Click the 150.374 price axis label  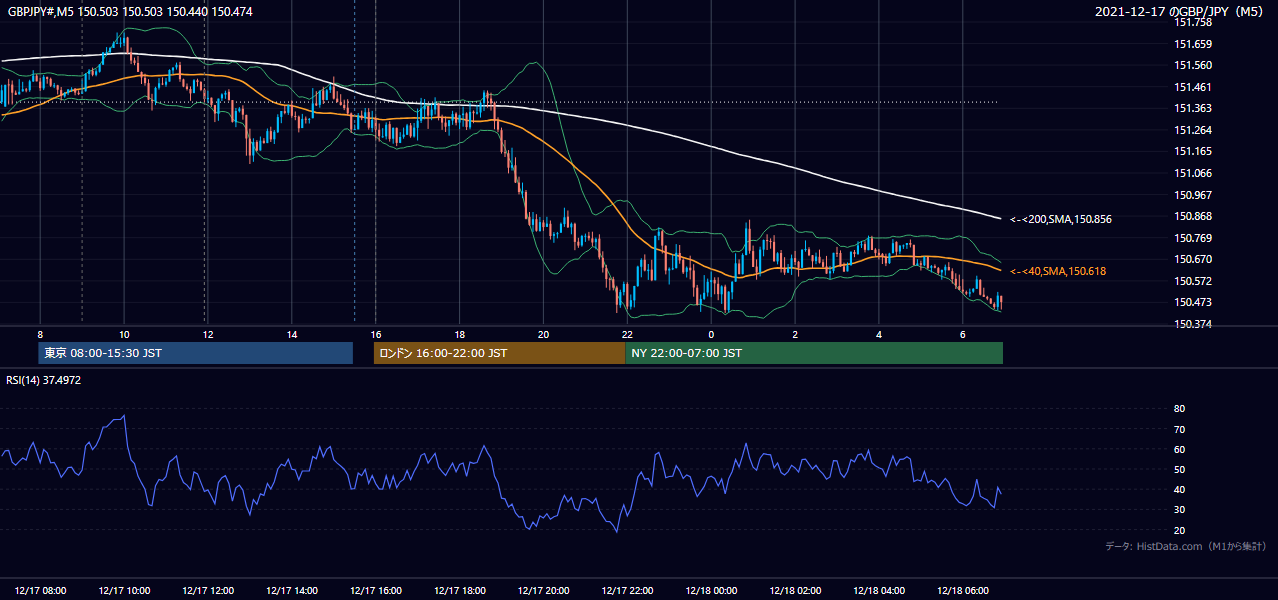click(1193, 324)
